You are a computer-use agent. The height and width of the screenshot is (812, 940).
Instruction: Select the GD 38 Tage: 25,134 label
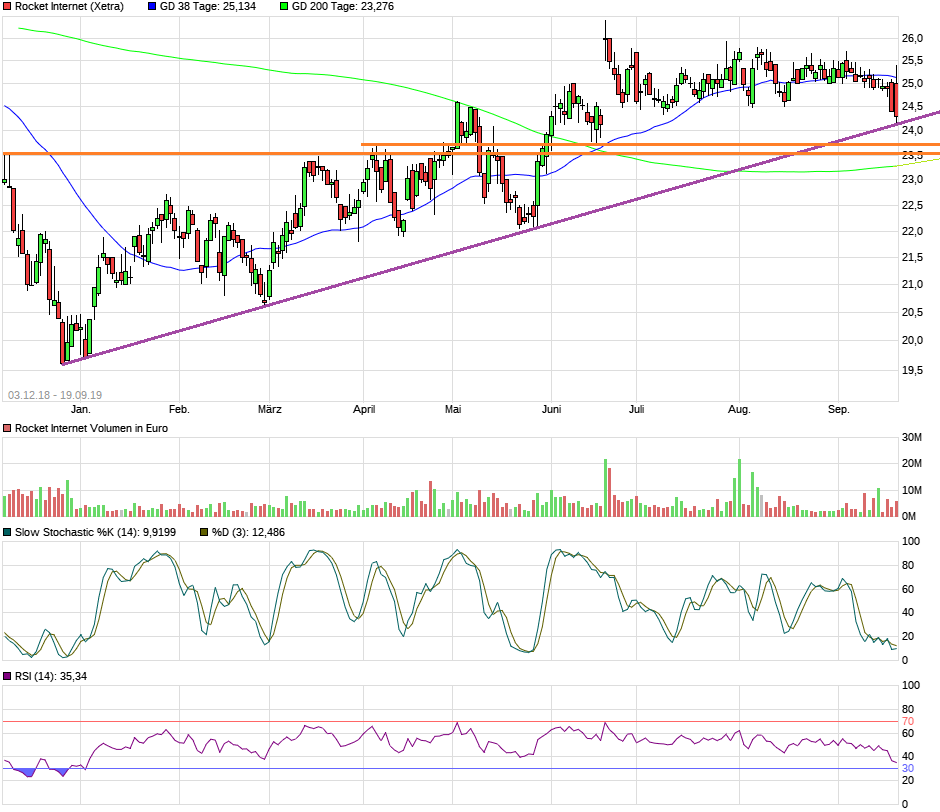click(x=207, y=7)
